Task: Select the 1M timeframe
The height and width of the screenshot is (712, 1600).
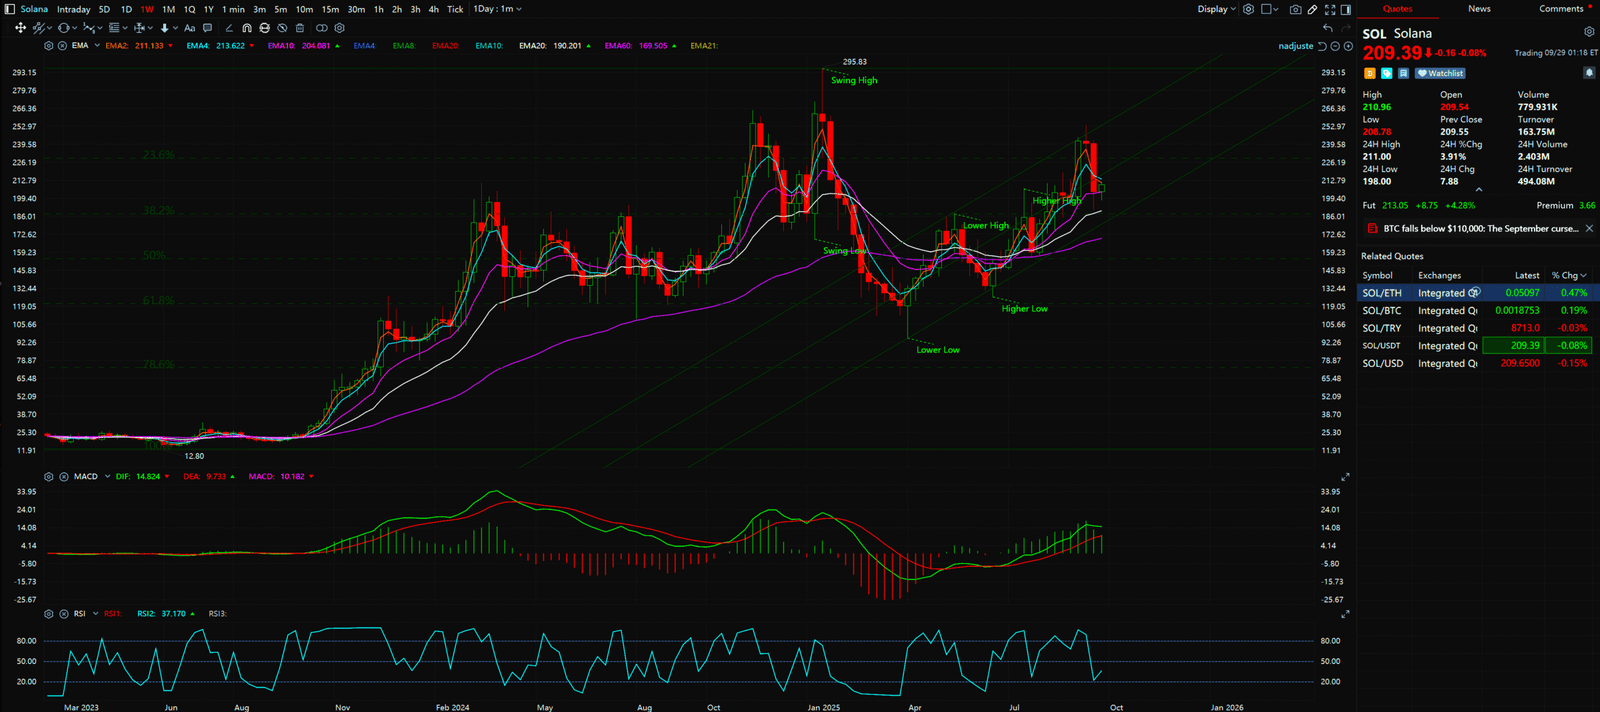Action: (168, 9)
